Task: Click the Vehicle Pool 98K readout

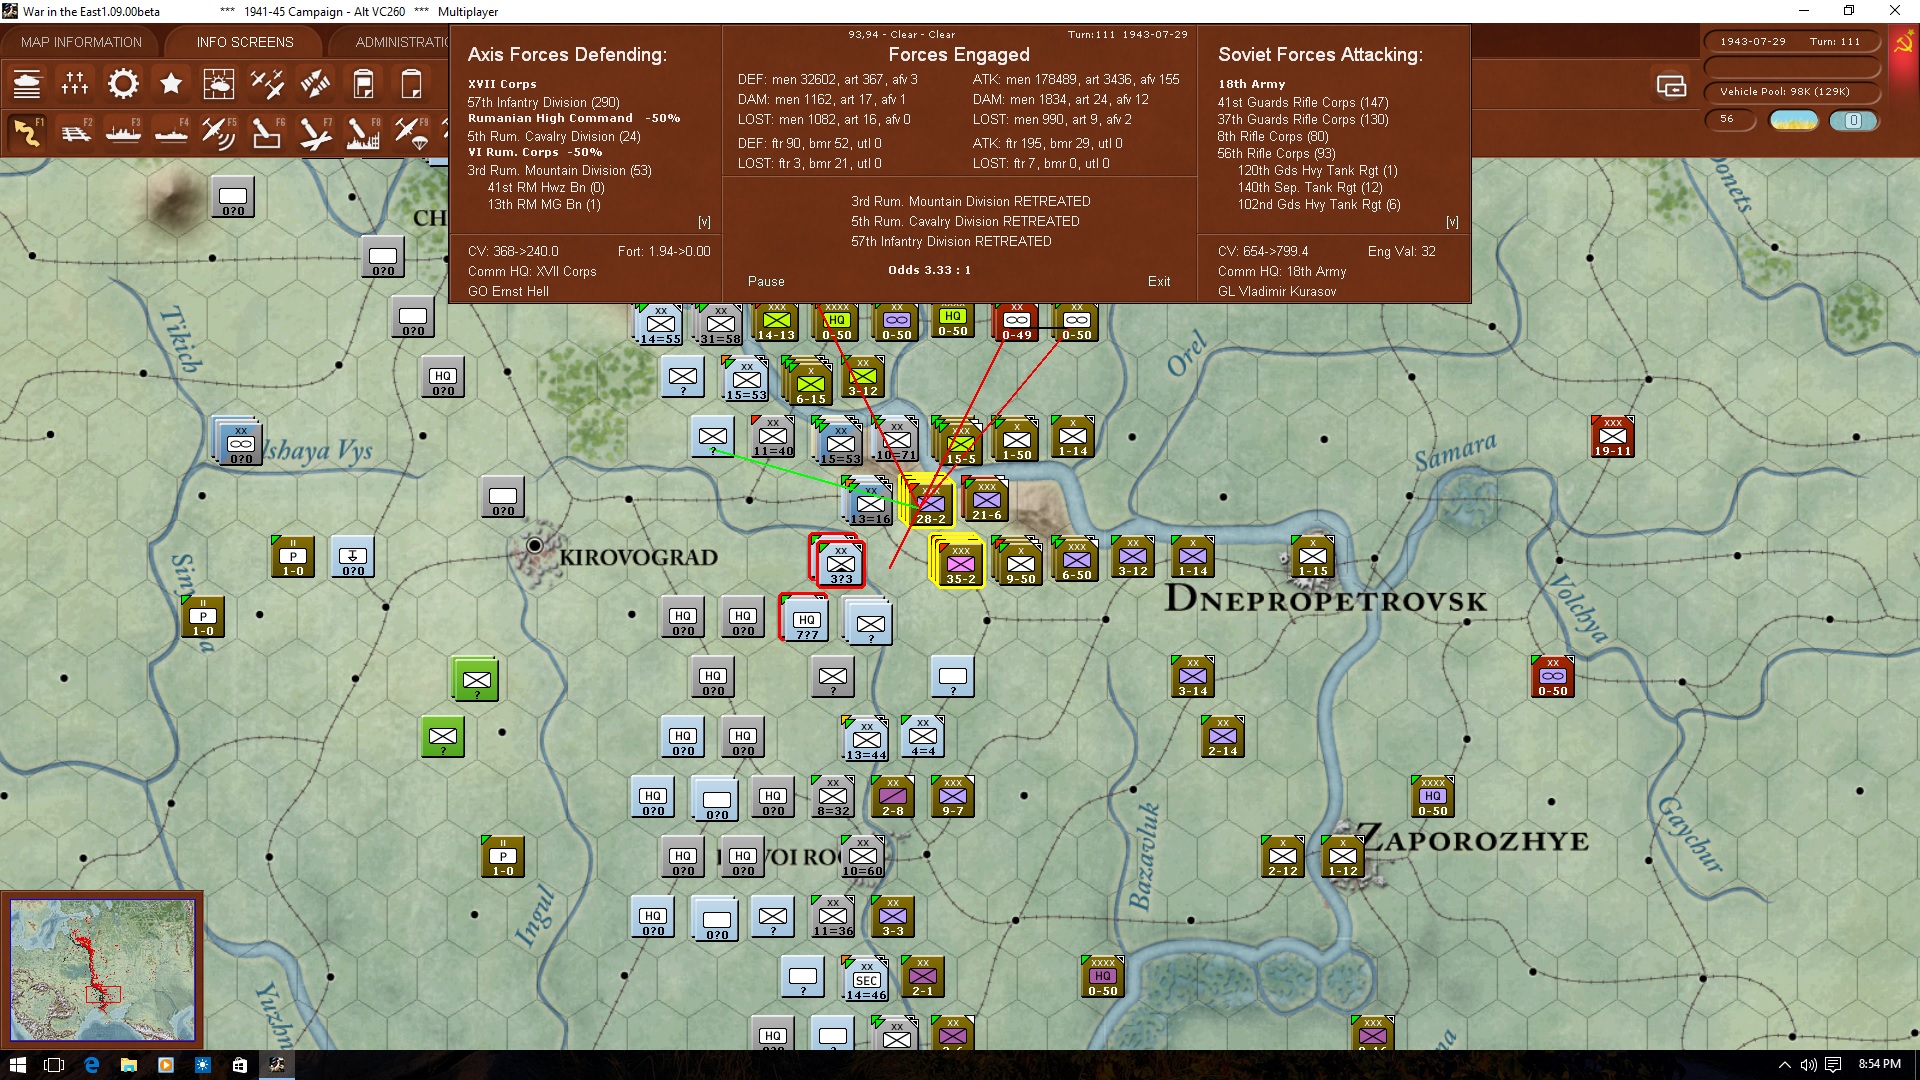Action: pyautogui.click(x=1790, y=92)
